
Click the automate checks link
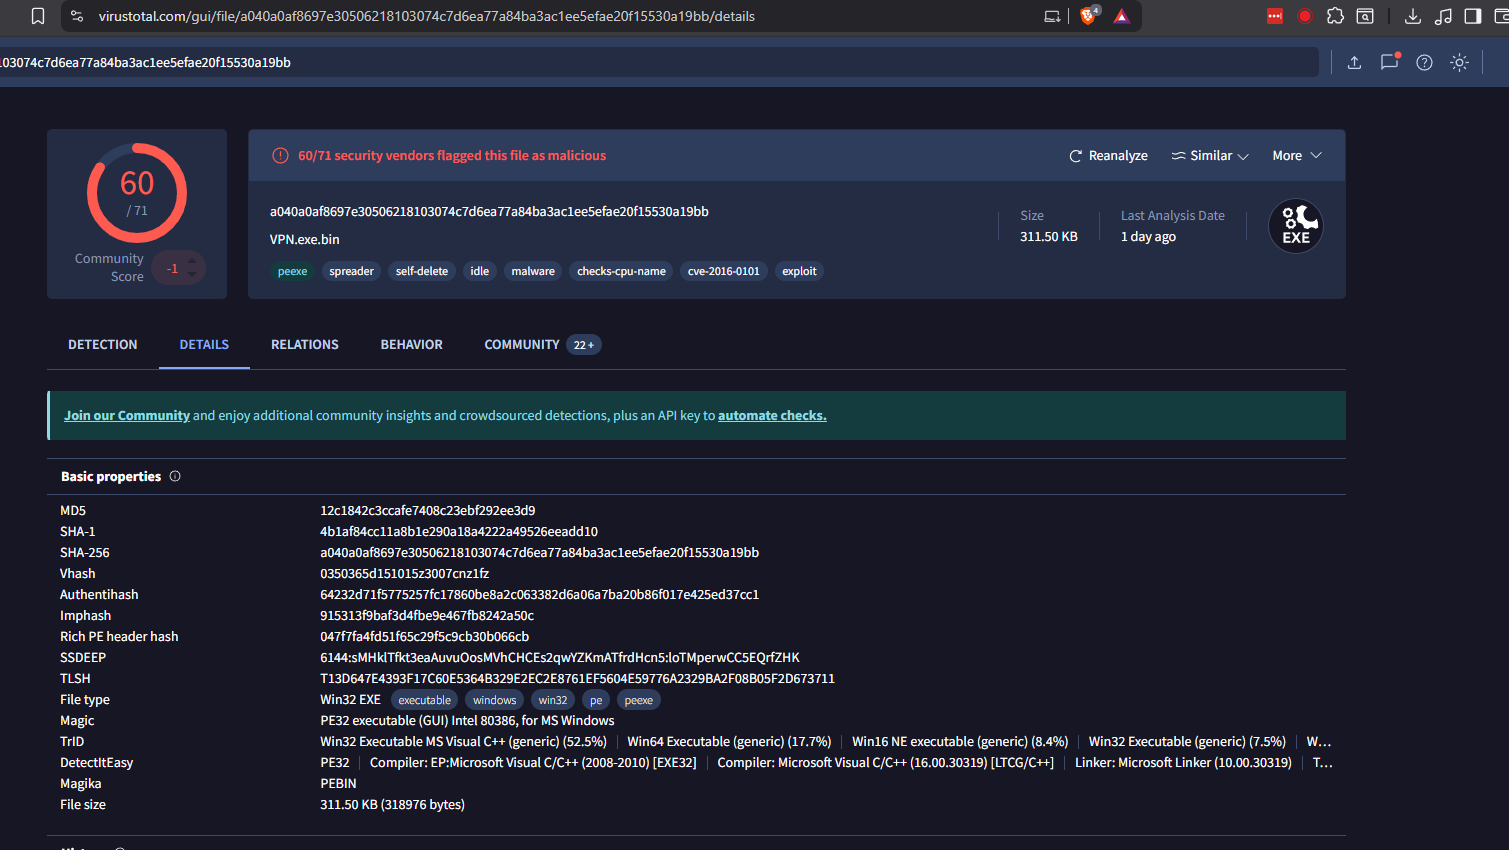[772, 415]
